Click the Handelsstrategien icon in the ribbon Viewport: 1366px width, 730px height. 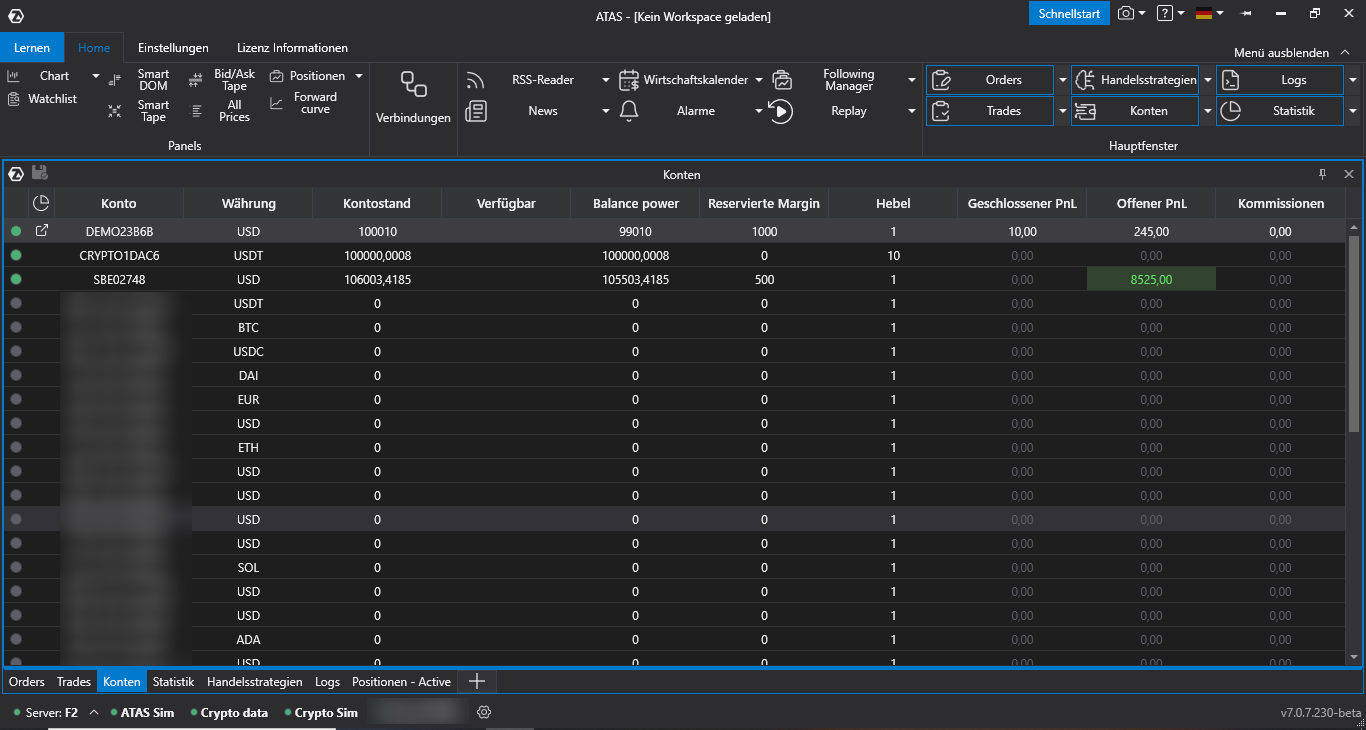pos(1086,80)
